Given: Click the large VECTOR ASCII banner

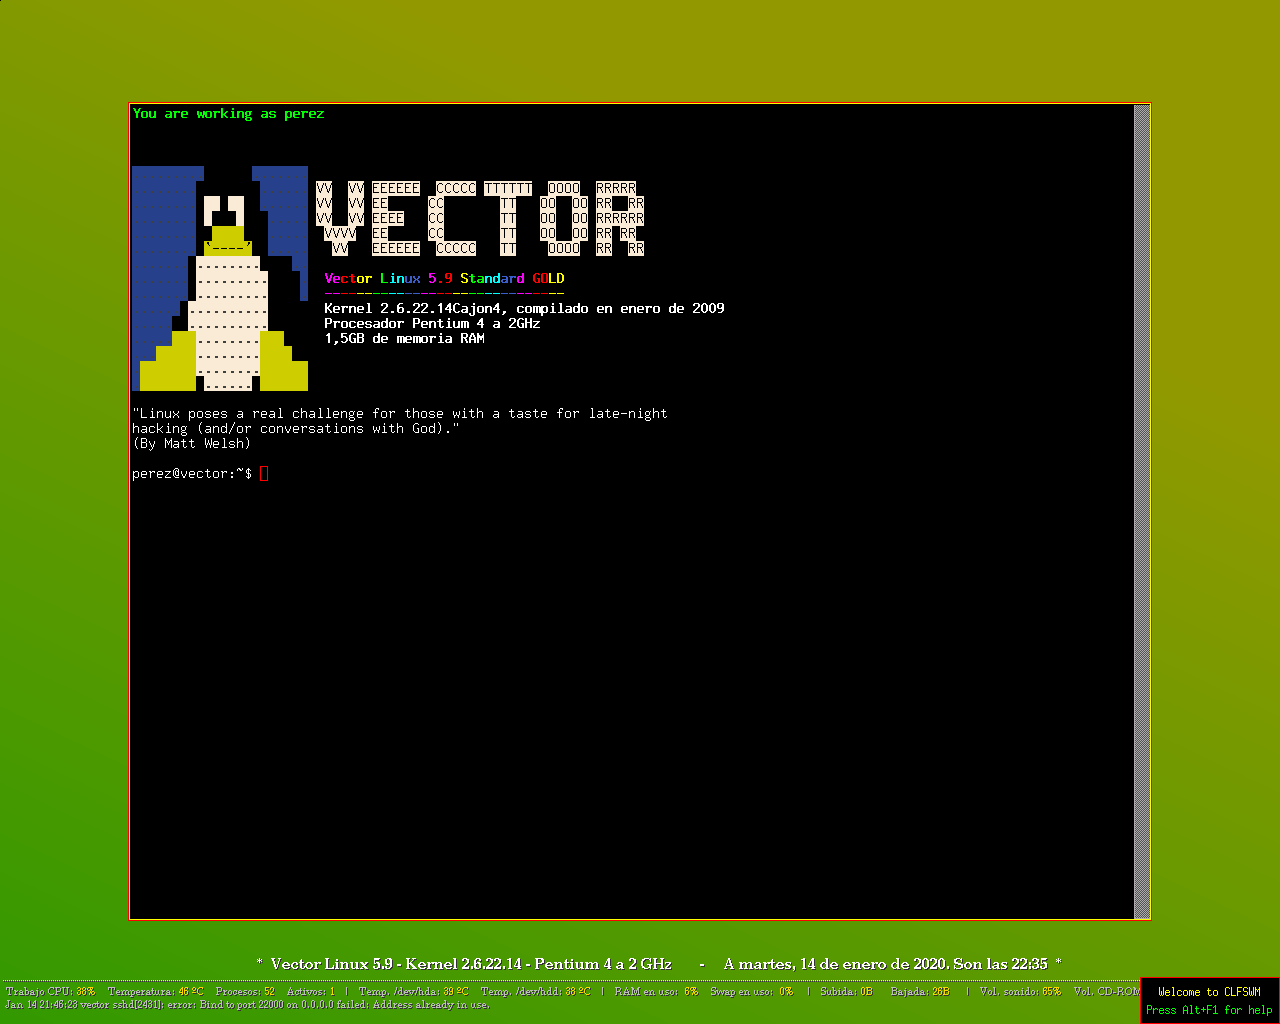Looking at the screenshot, I should tap(480, 218).
